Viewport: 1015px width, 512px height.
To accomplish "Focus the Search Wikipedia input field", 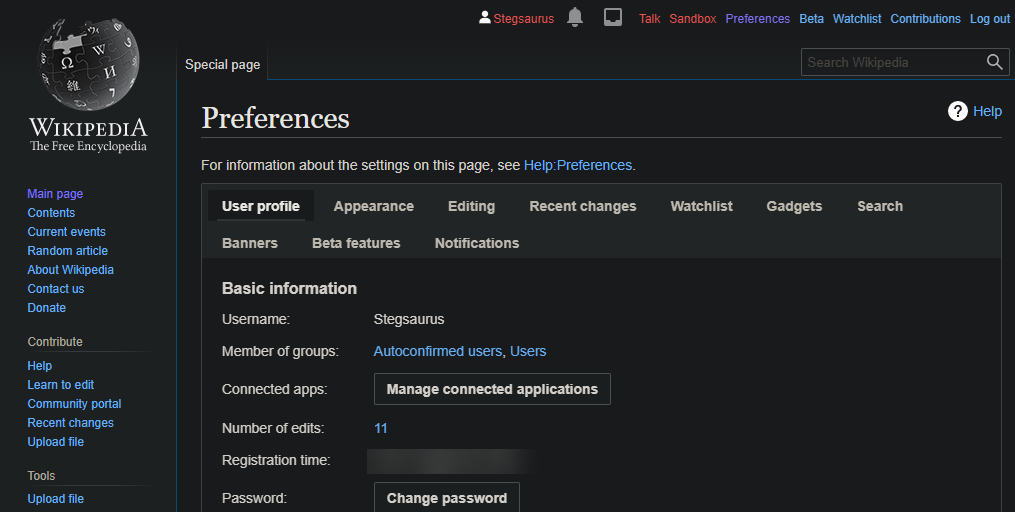I will 890,62.
